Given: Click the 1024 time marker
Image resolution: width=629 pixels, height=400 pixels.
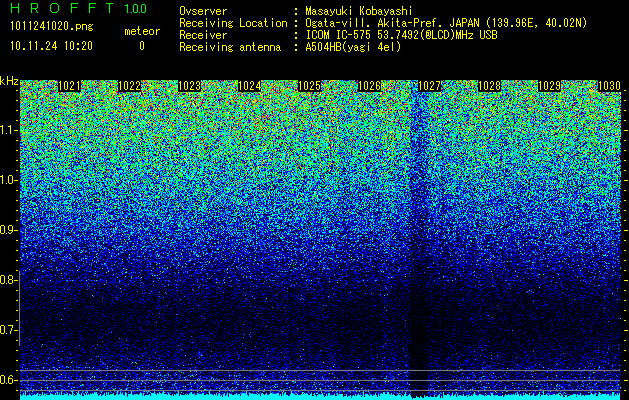Looking at the screenshot, I should coord(250,86).
